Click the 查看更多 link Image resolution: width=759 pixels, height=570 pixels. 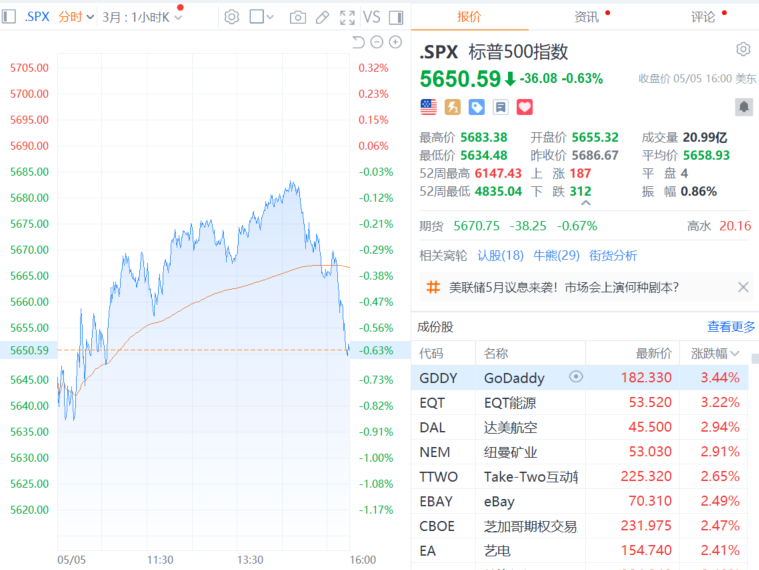(x=731, y=326)
